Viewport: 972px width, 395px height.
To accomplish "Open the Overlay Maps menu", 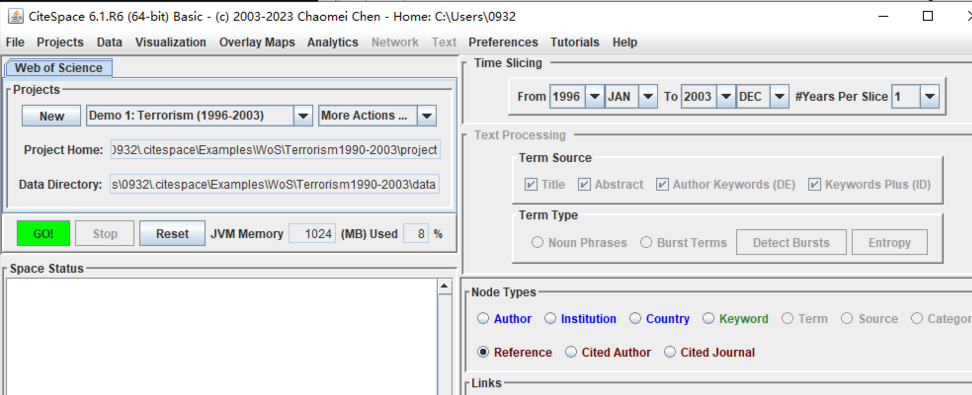I will (x=257, y=42).
